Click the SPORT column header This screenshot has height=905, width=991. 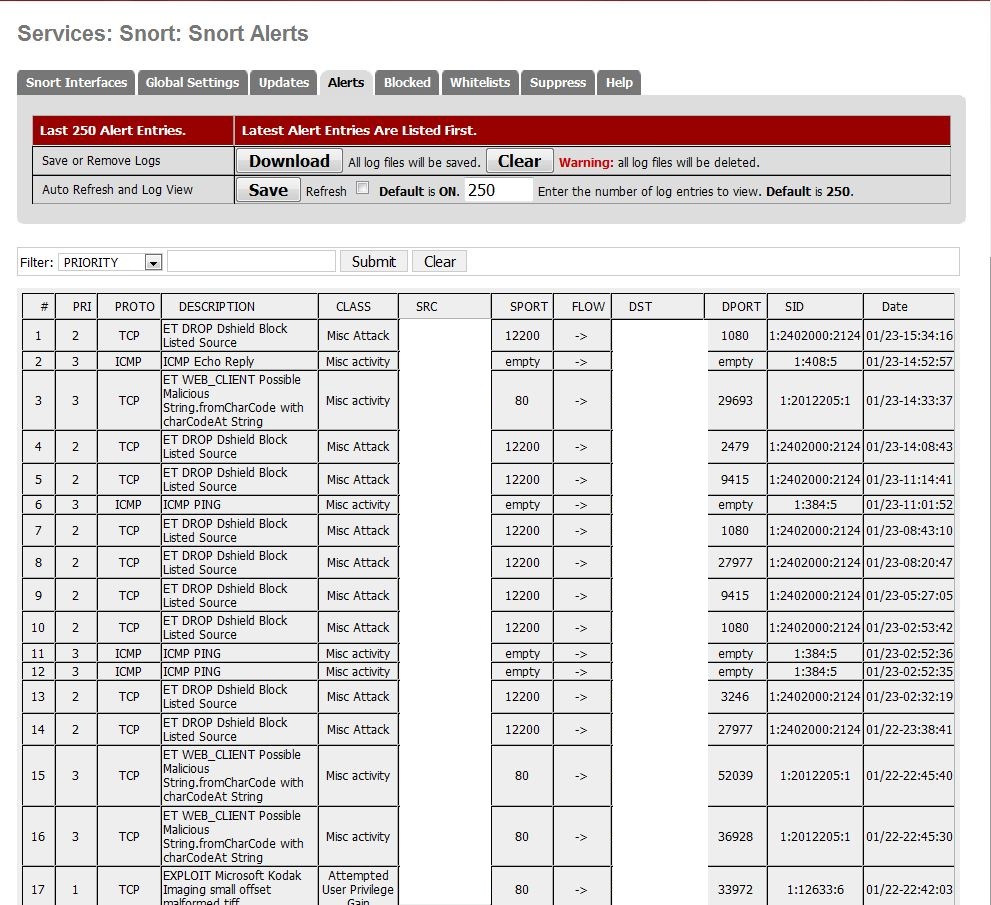tap(528, 307)
